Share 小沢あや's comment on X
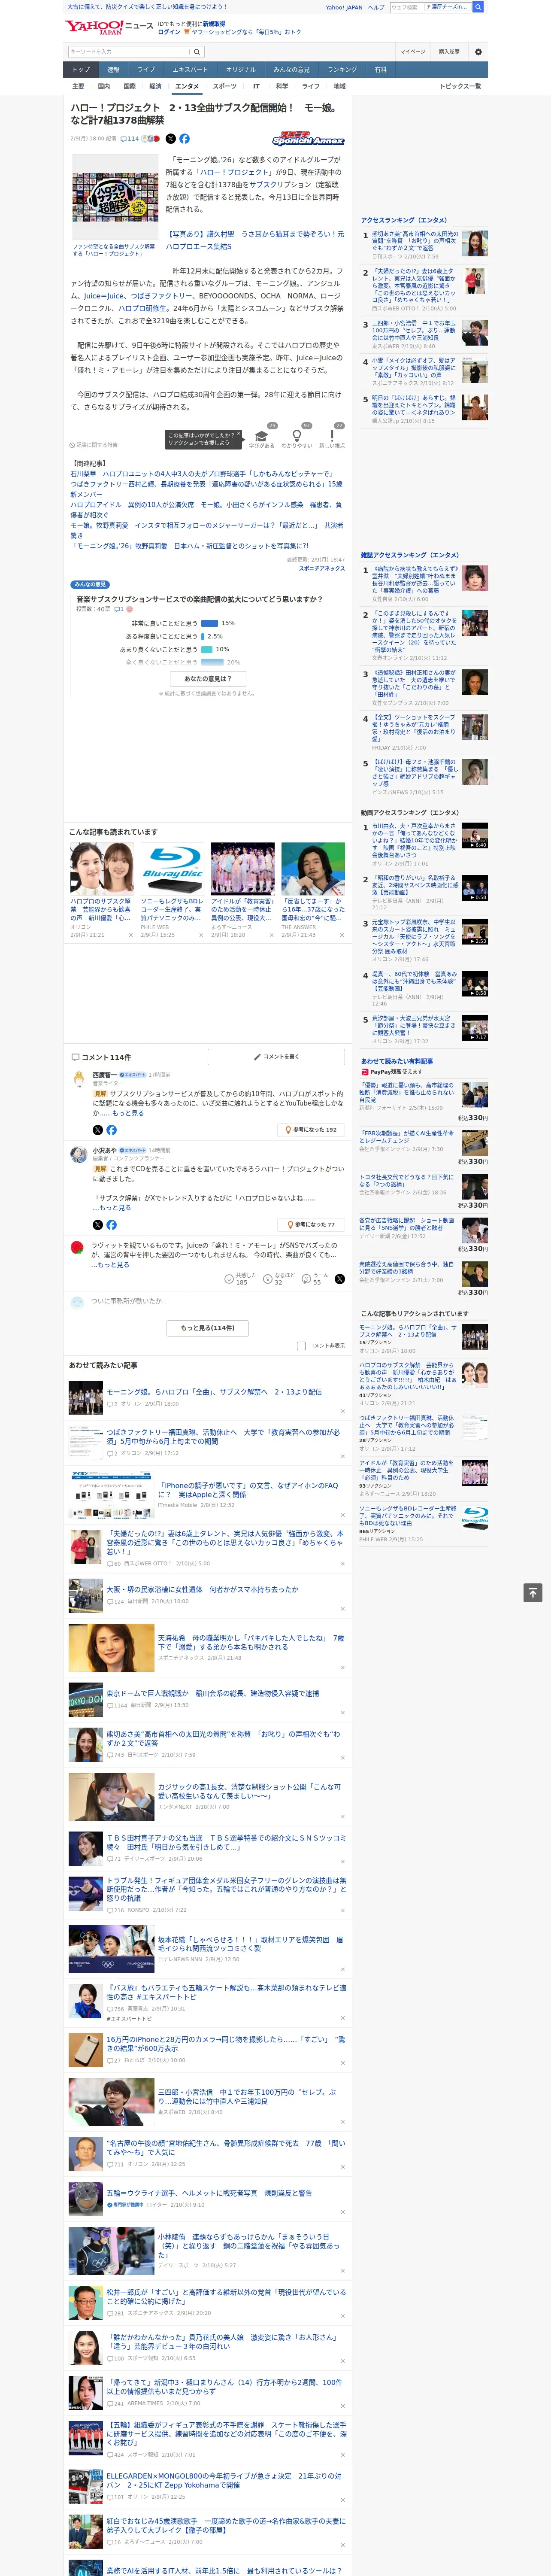 pyautogui.click(x=98, y=1224)
